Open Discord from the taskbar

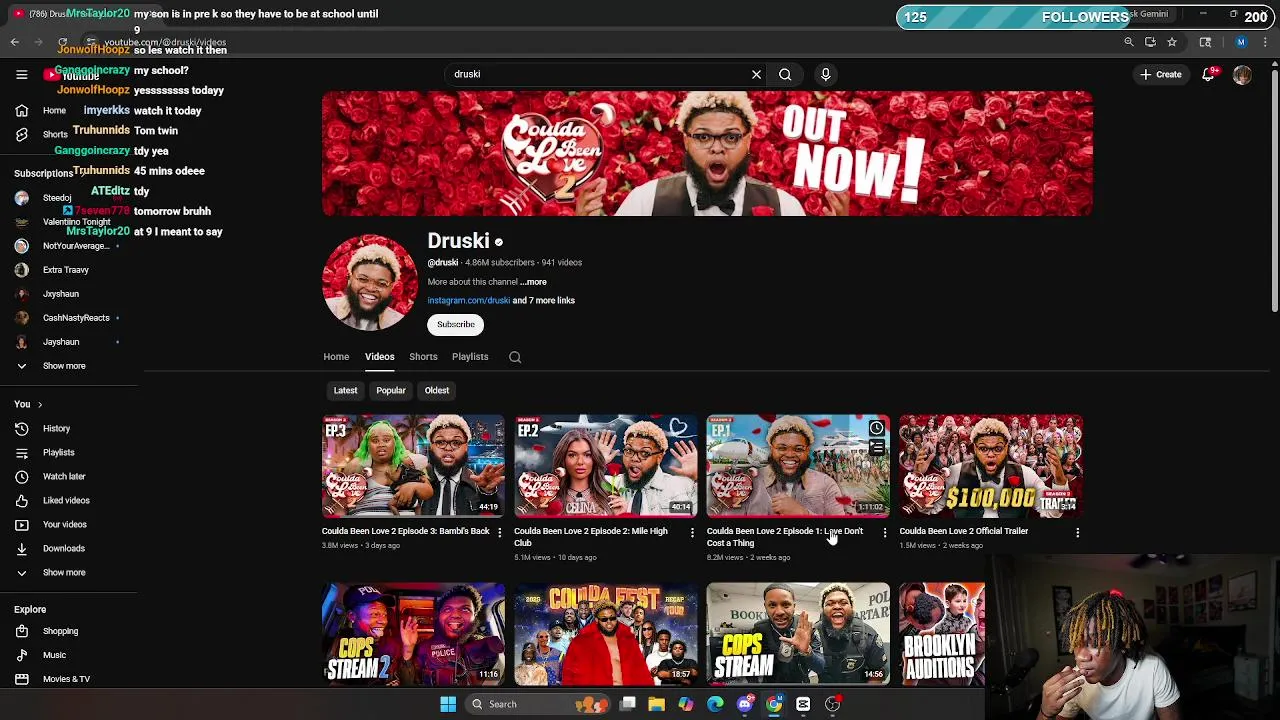[744, 704]
